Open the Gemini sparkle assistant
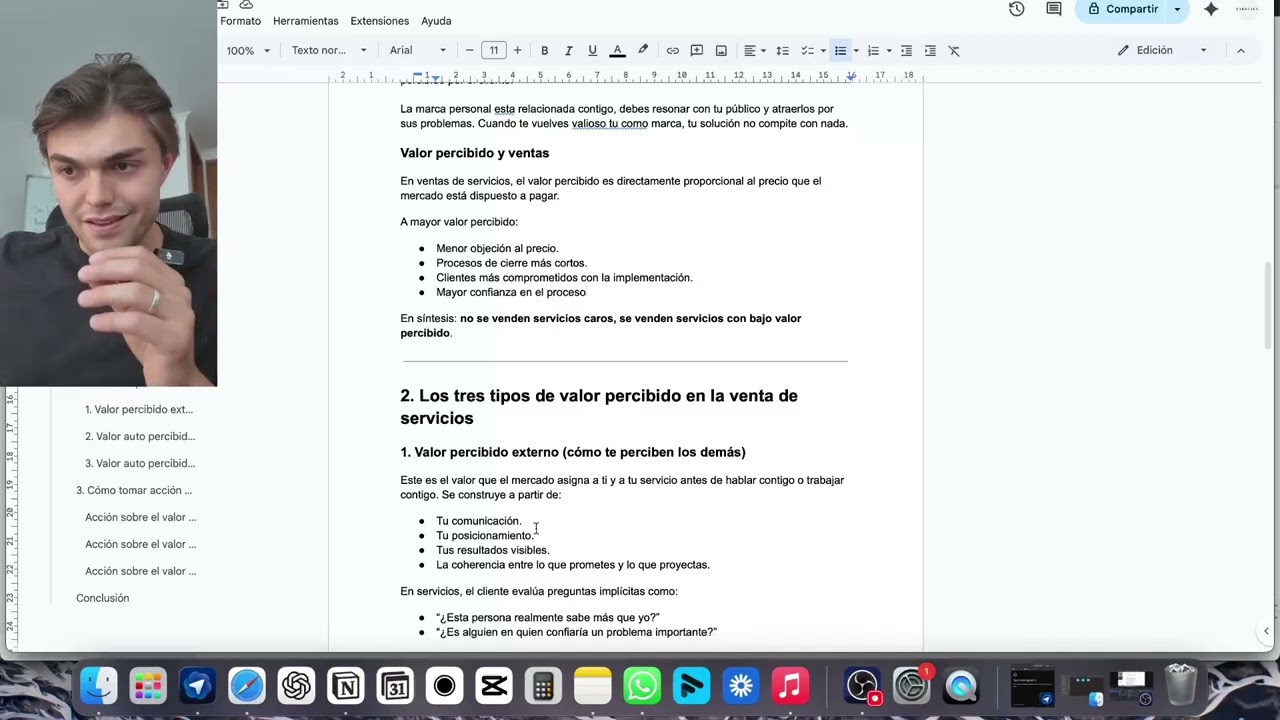This screenshot has width=1280, height=720. [1211, 9]
